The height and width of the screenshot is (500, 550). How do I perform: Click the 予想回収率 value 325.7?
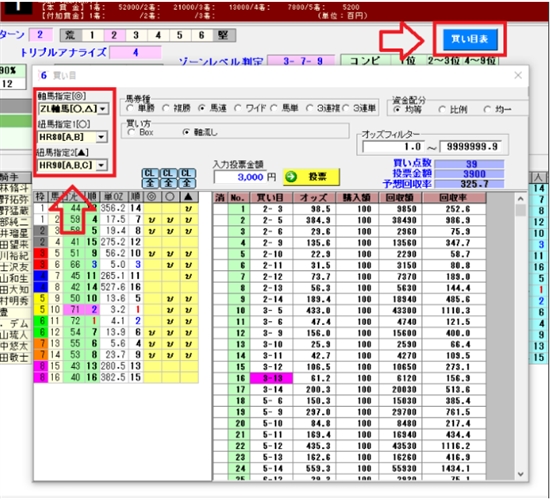click(469, 184)
